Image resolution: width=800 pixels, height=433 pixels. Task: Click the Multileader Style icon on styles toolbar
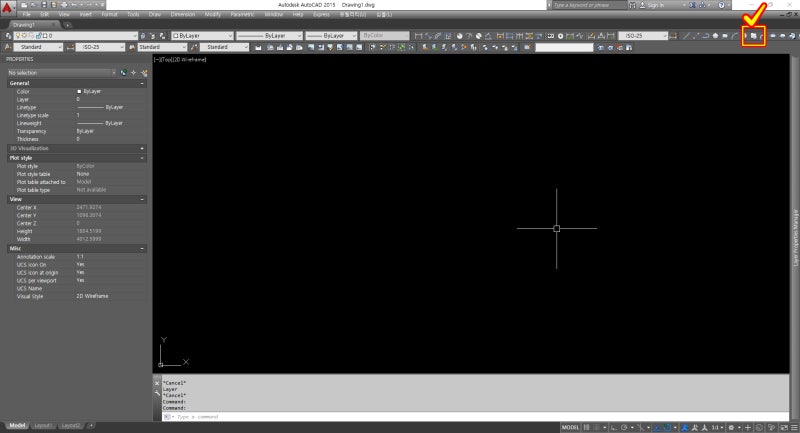click(x=194, y=47)
